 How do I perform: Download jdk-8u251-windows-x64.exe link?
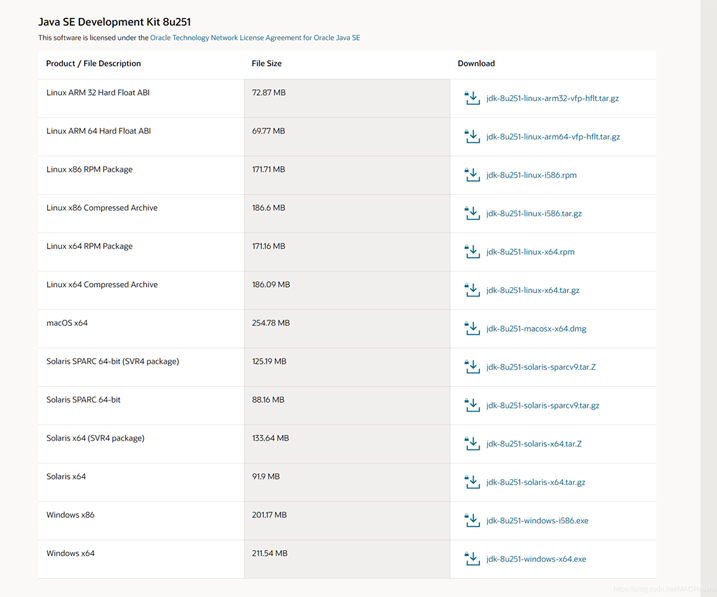[535, 559]
